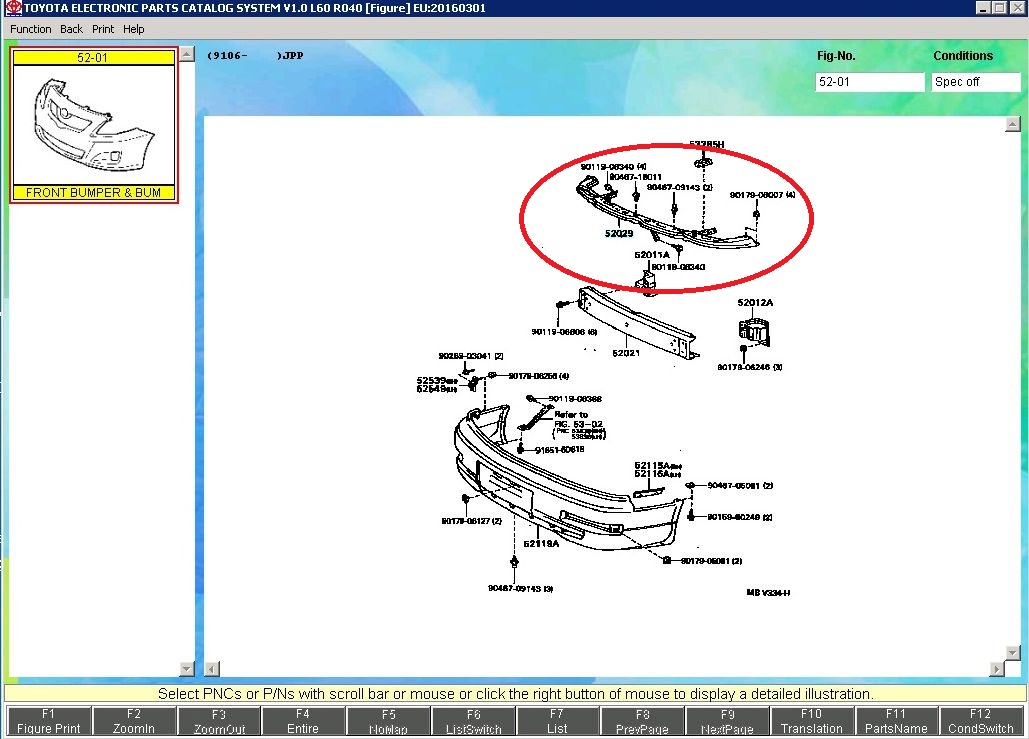This screenshot has height=739, width=1029.
Task: Click the F10 Translation button
Action: pyautogui.click(x=812, y=721)
